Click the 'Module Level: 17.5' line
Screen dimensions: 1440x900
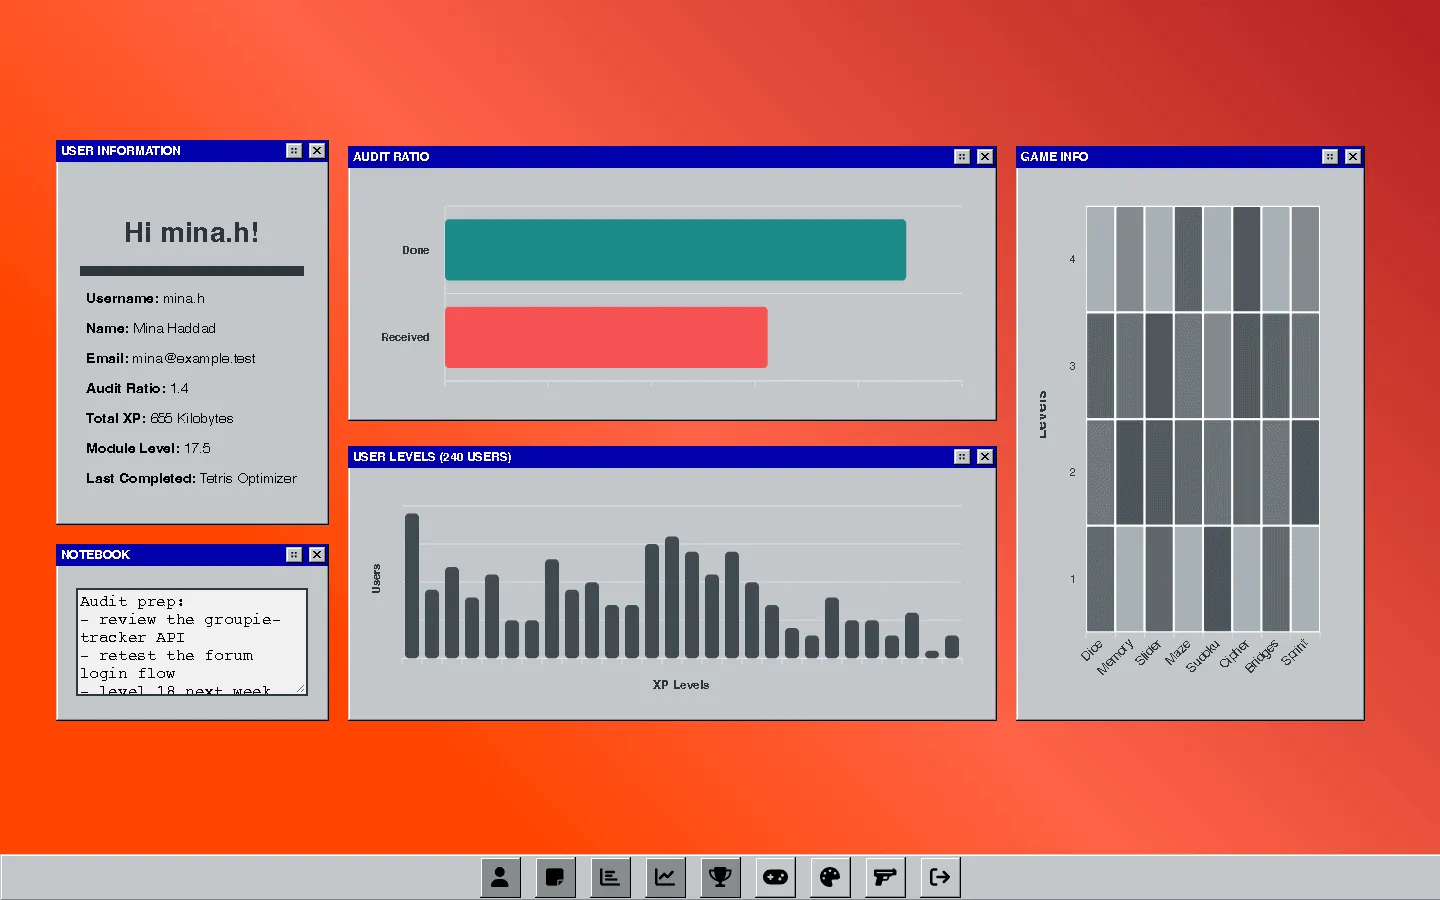coord(148,448)
